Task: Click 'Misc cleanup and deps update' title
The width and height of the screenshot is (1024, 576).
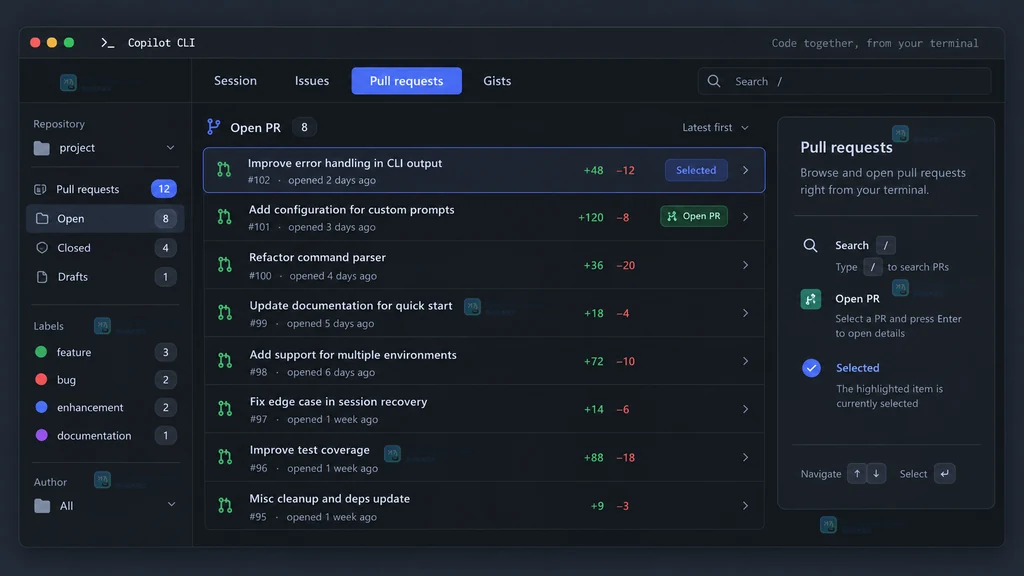Action: (x=330, y=498)
